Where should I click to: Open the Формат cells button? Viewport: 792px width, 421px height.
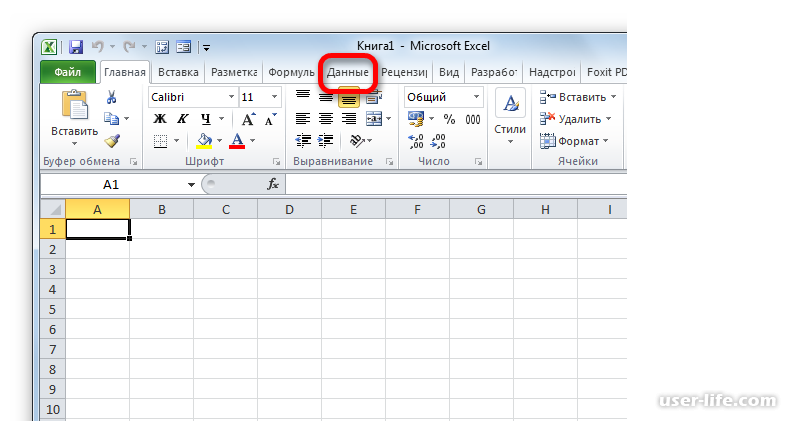[574, 141]
